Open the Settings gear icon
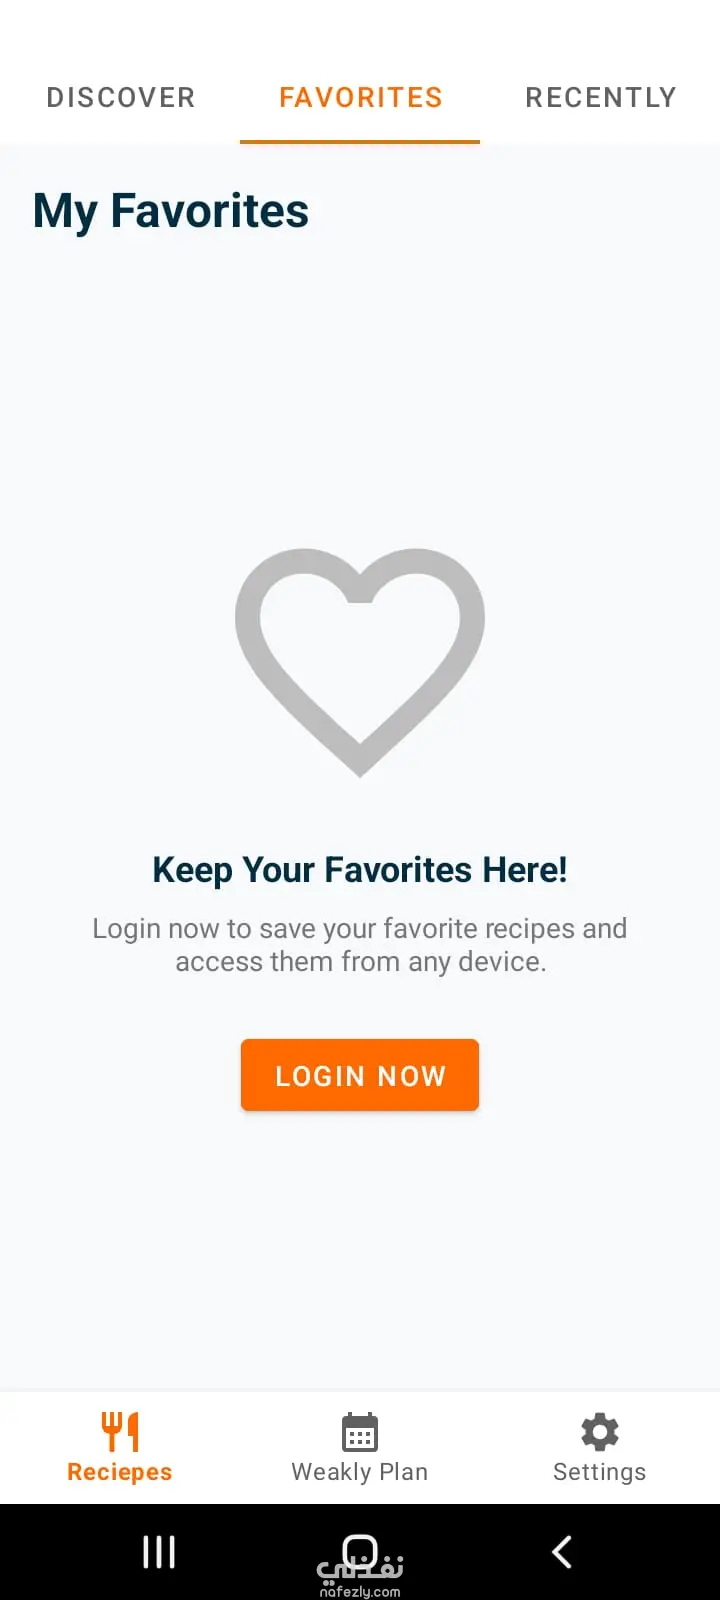The image size is (720, 1600). pos(600,1432)
